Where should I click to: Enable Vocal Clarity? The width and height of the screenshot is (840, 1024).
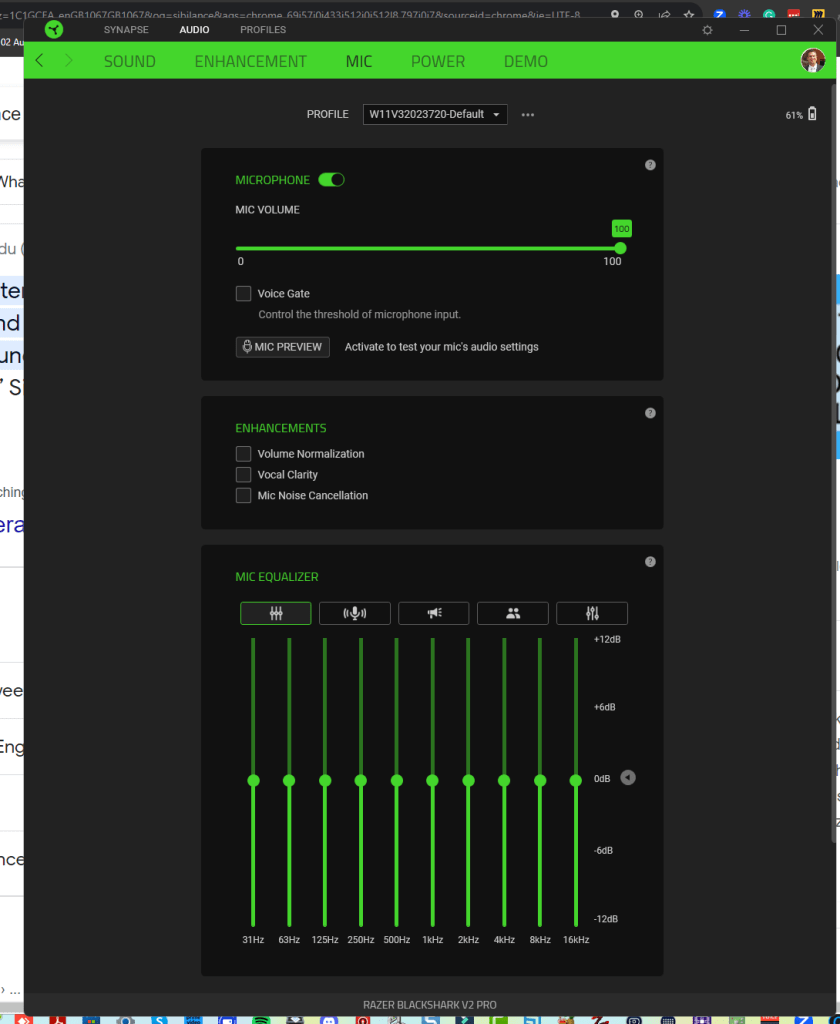click(243, 475)
